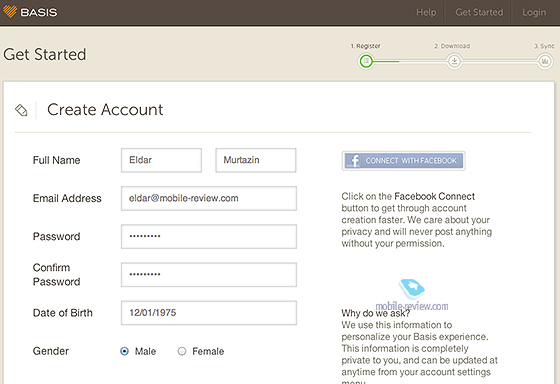Choose the Male gender option

pos(124,351)
